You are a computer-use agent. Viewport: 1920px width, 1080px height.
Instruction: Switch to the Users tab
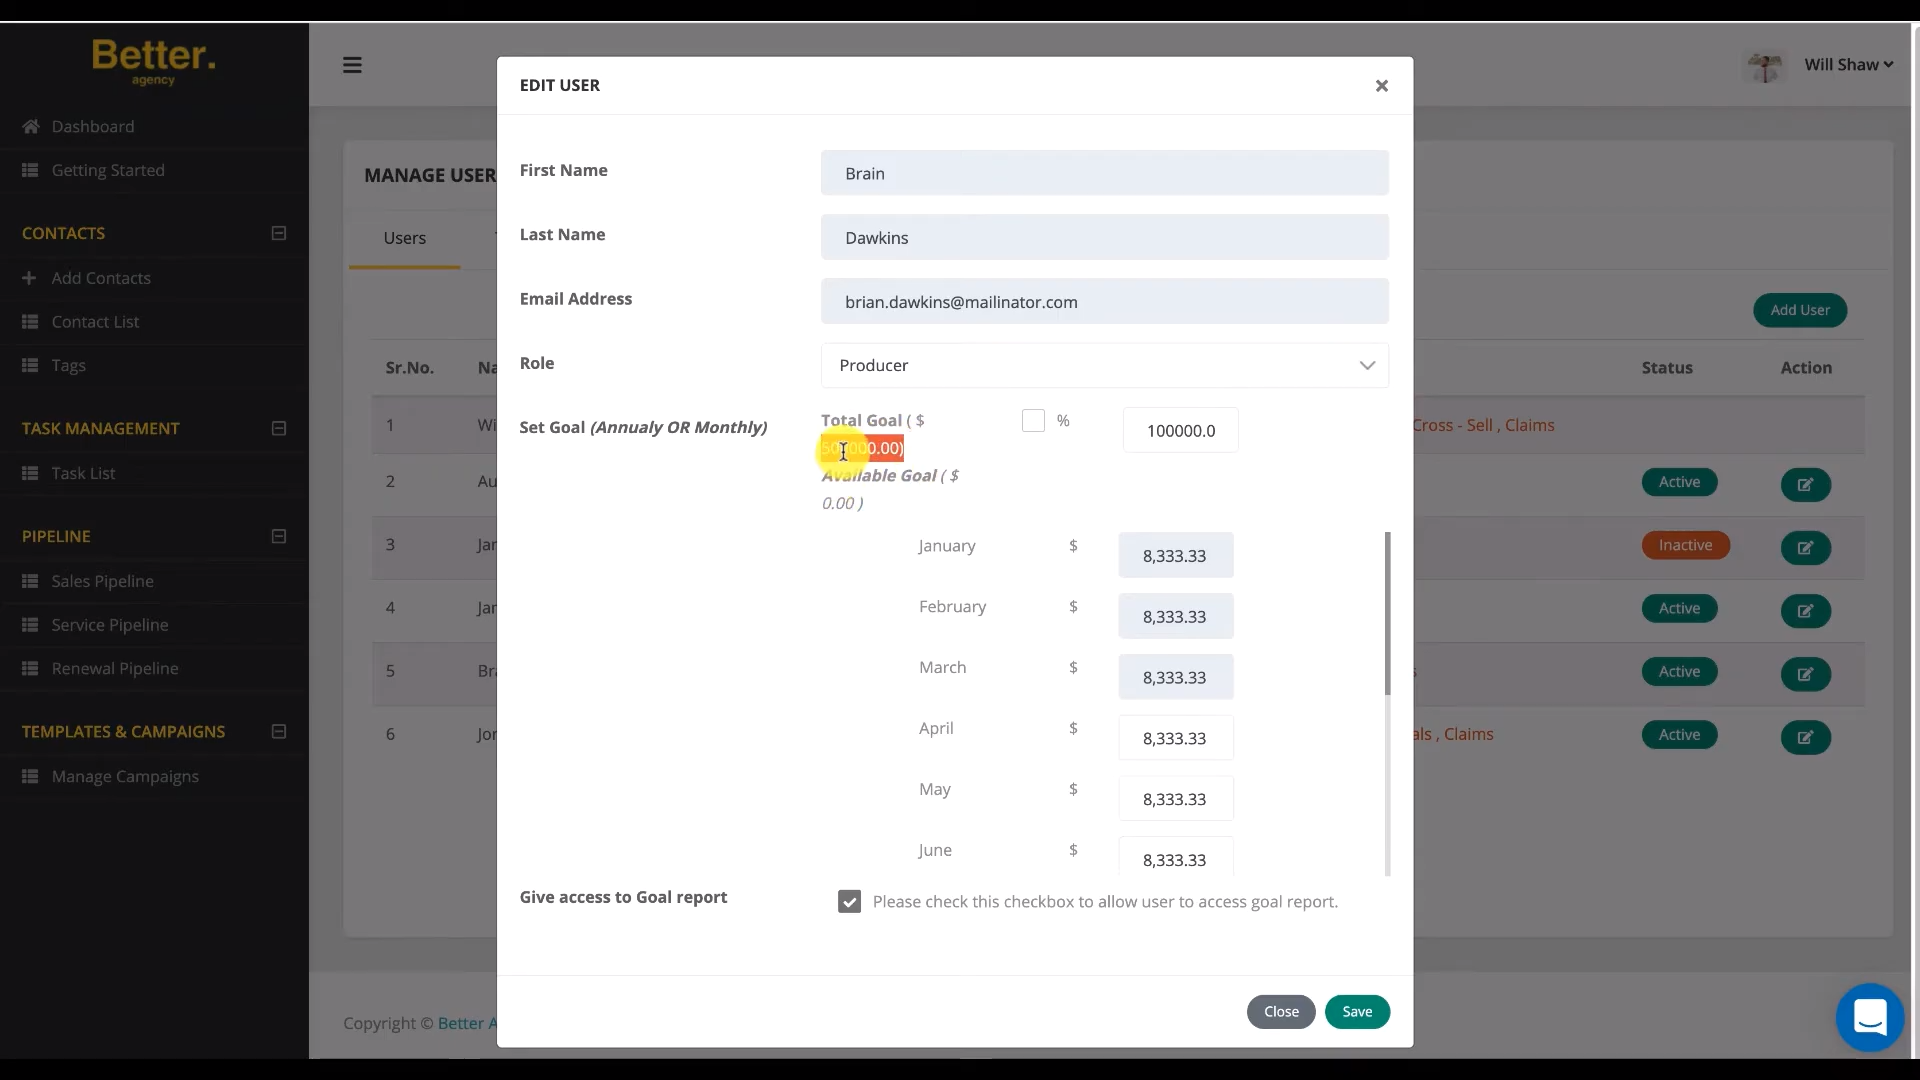coord(404,238)
